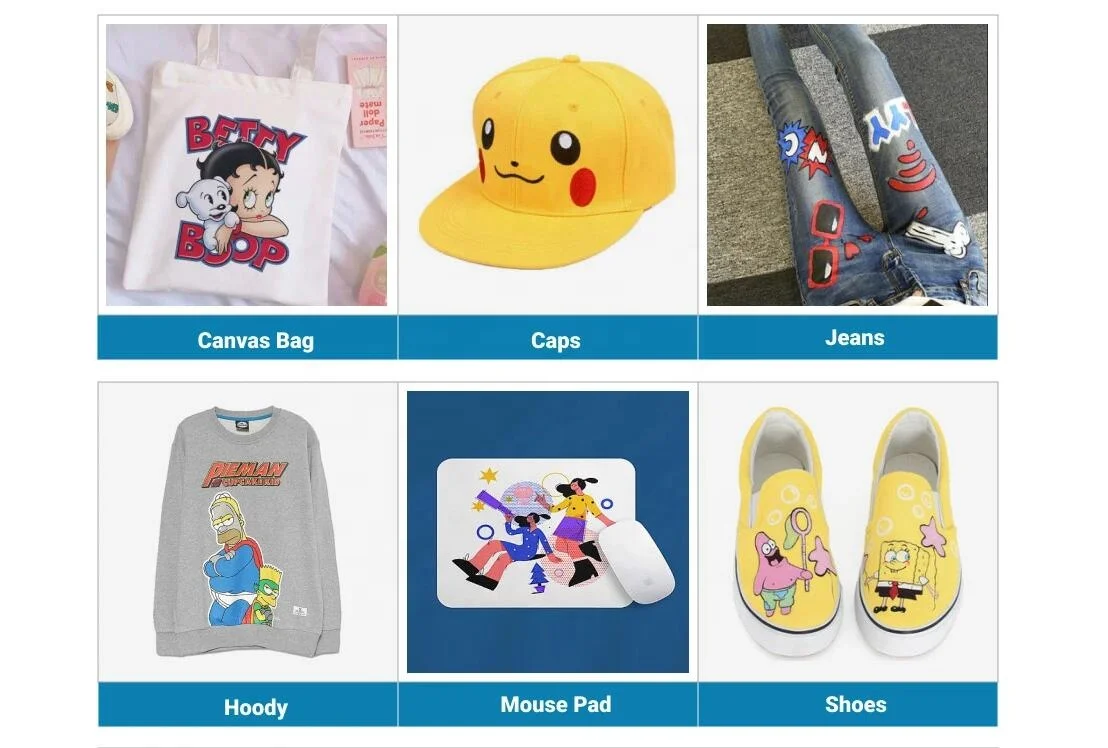View the SpongeBob yellow shoes photo
This screenshot has height=748, width=1108.
coord(847,532)
